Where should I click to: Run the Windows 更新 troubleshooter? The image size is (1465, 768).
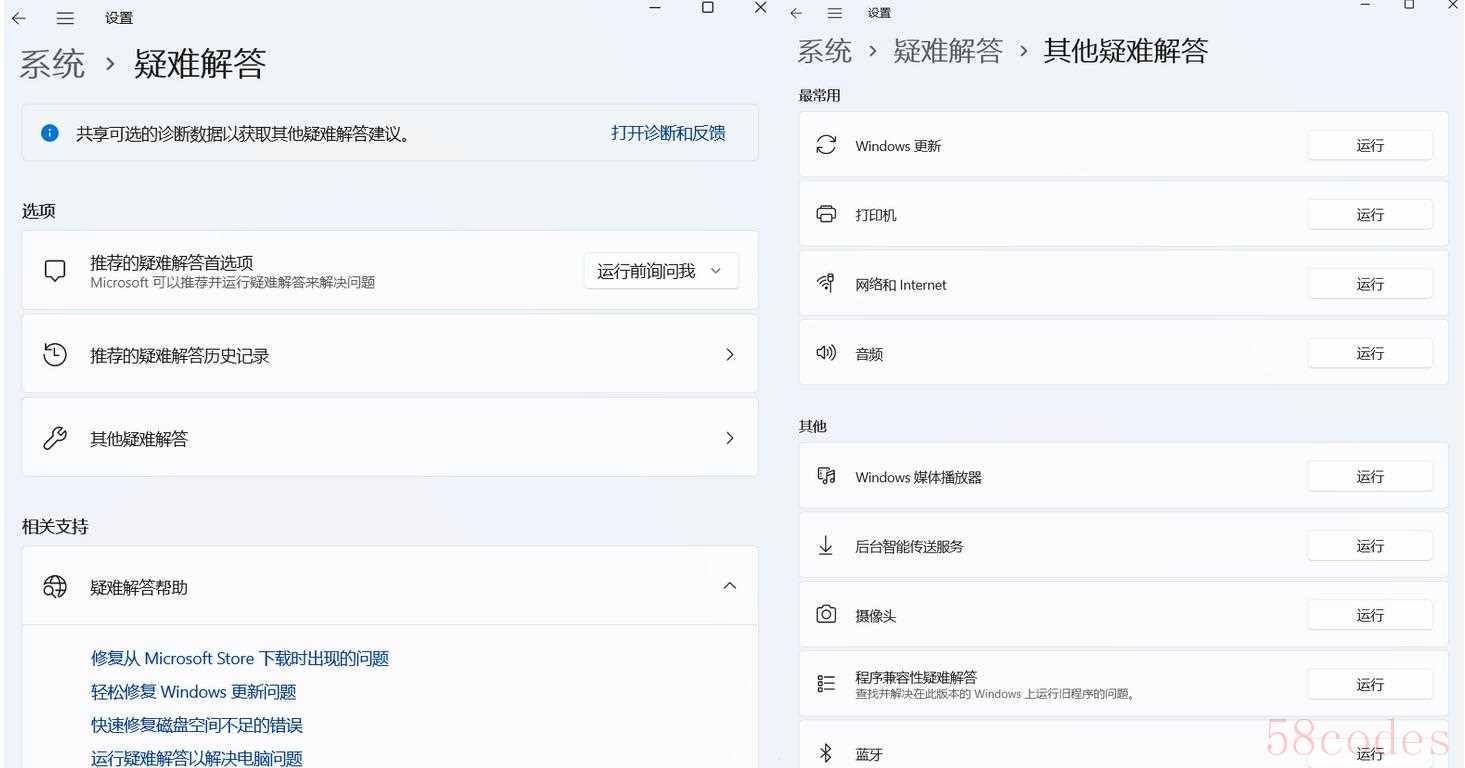pyautogui.click(x=1370, y=145)
